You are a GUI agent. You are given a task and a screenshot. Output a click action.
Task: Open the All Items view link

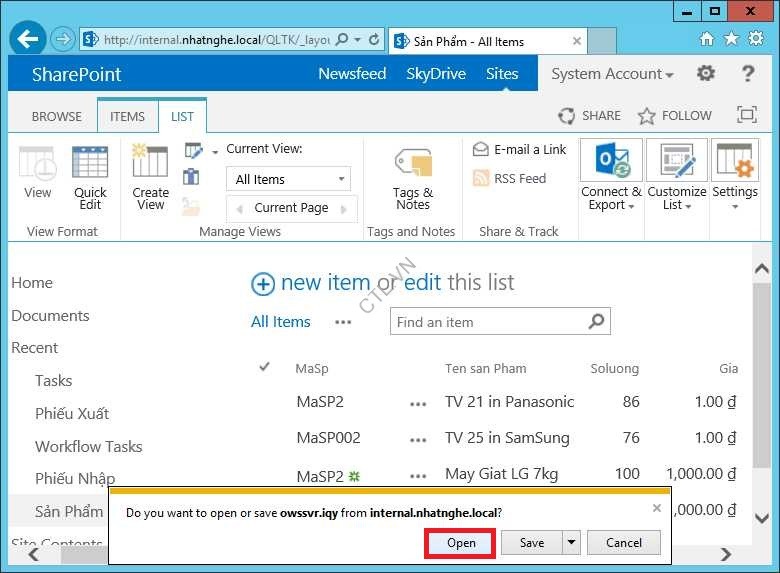281,322
